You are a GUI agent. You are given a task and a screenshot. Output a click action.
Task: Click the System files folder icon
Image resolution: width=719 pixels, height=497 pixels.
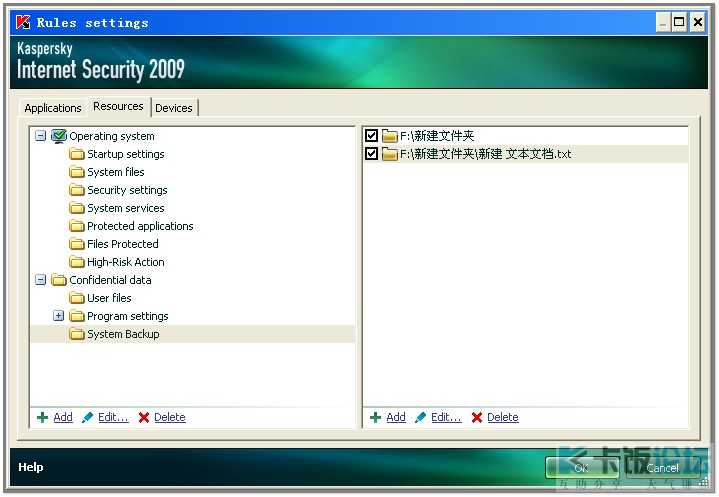click(x=77, y=171)
